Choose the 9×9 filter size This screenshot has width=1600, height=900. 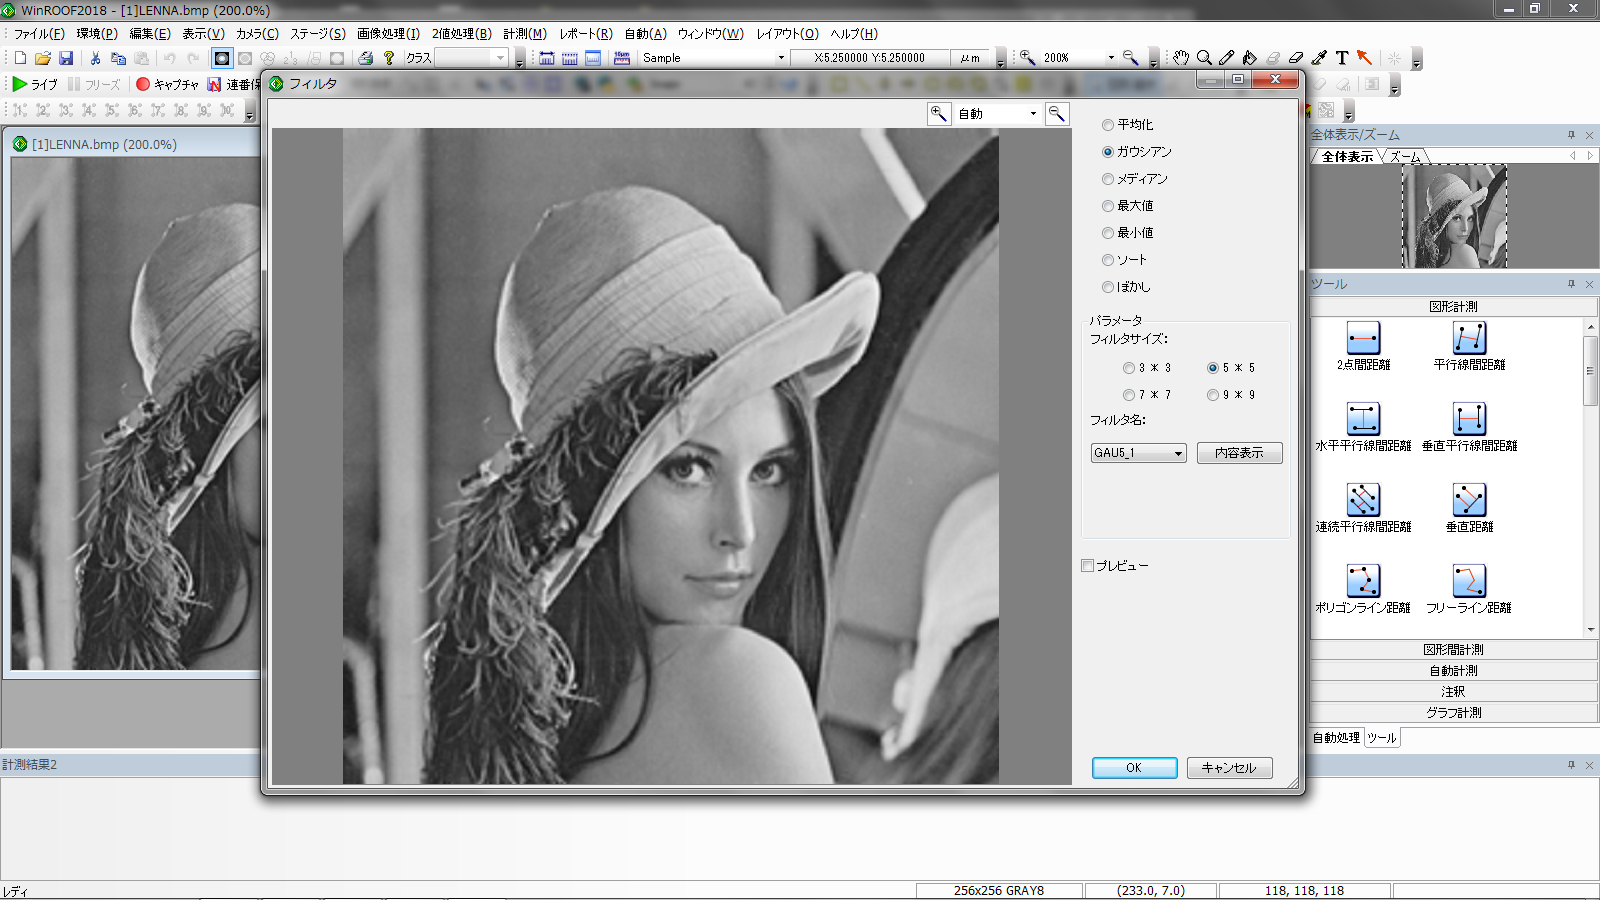pyautogui.click(x=1213, y=395)
